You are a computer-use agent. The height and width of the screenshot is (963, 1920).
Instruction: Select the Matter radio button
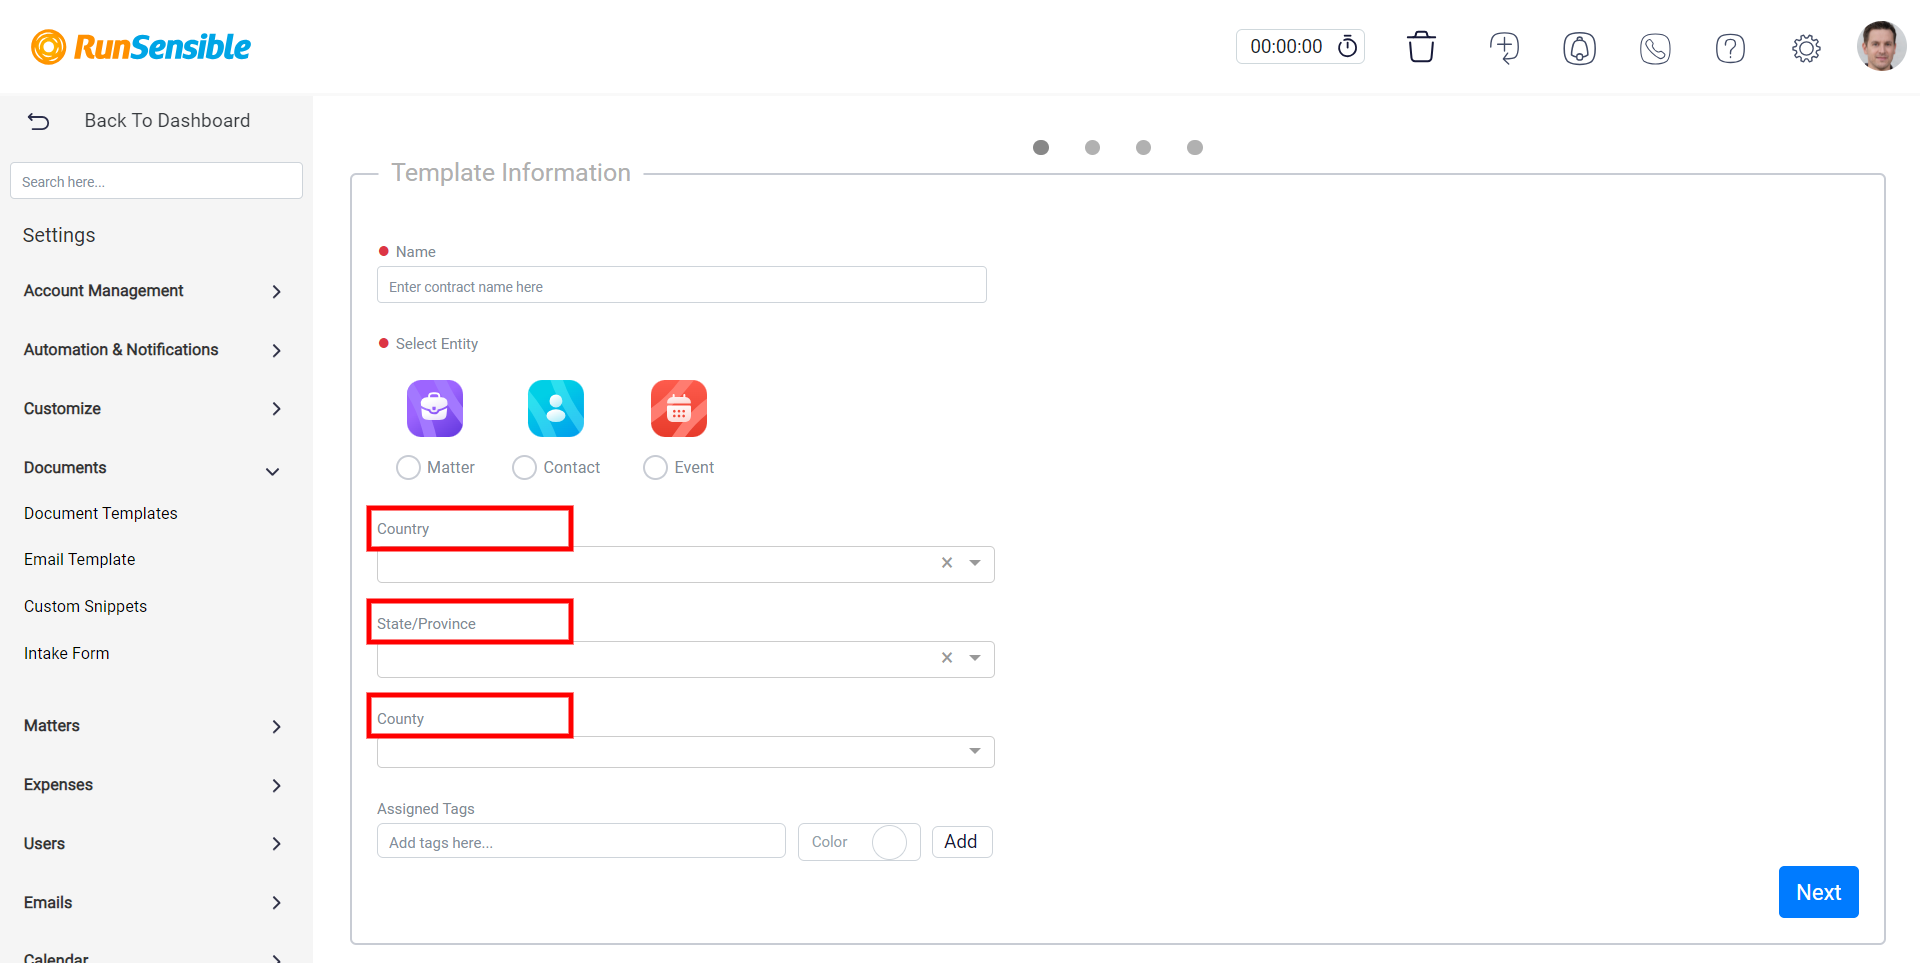408,467
